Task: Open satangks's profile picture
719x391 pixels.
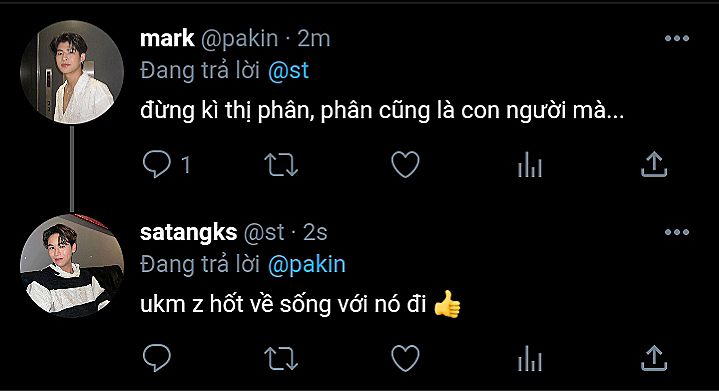Action: pos(72,266)
